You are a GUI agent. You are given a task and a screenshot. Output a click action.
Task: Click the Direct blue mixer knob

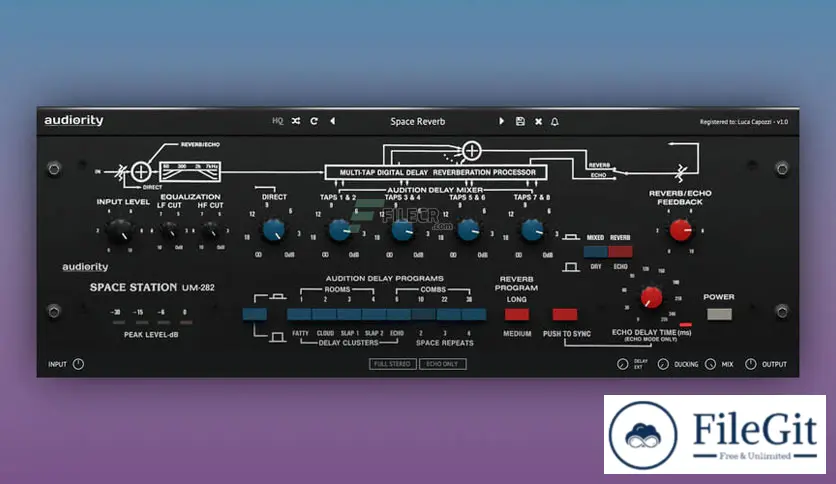click(x=274, y=230)
